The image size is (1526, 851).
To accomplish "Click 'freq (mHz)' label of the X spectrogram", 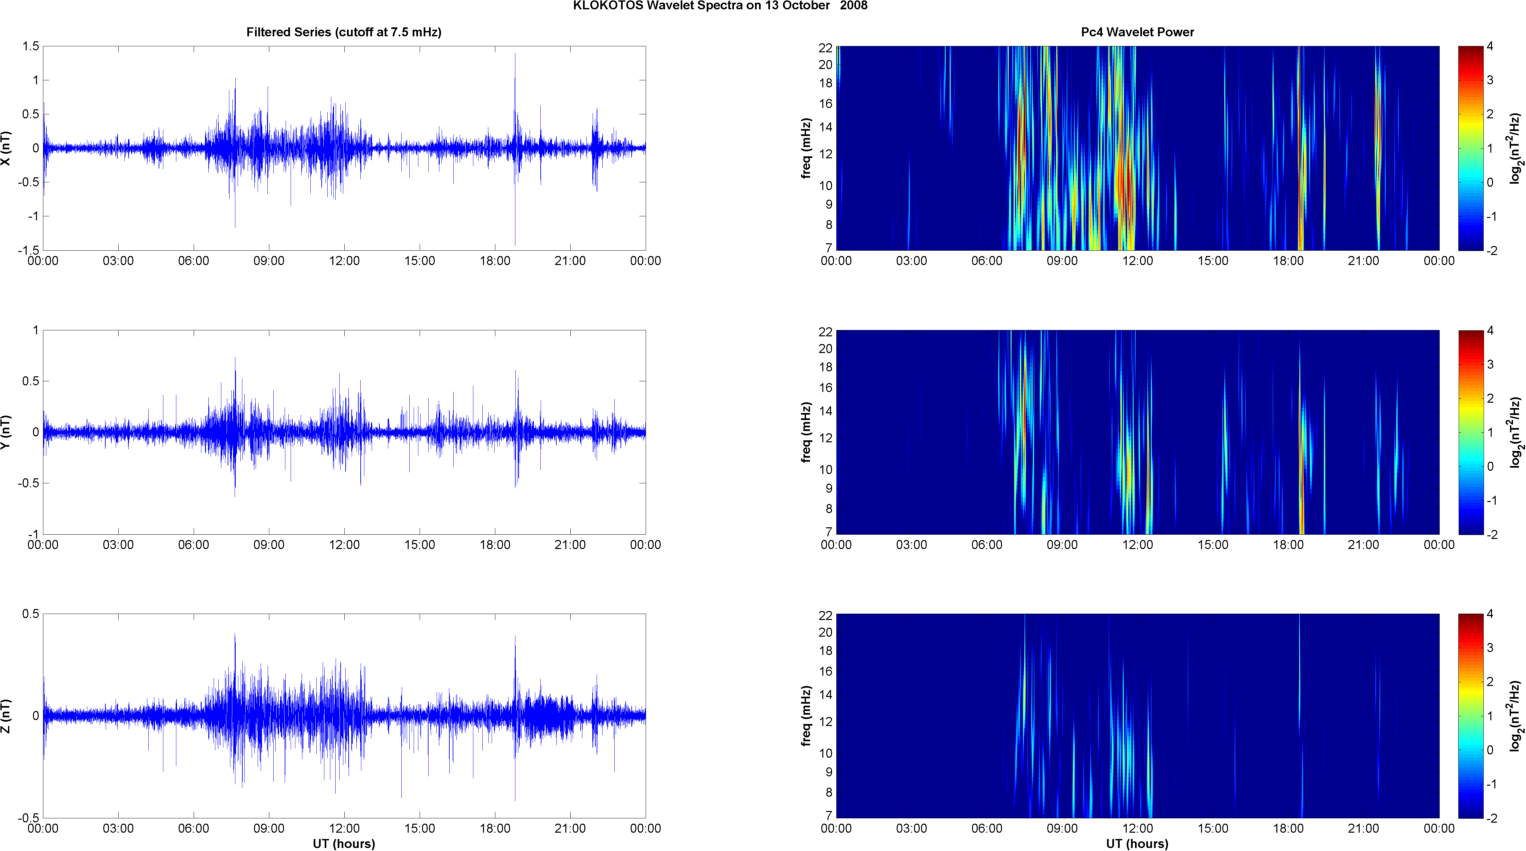I will coord(806,148).
